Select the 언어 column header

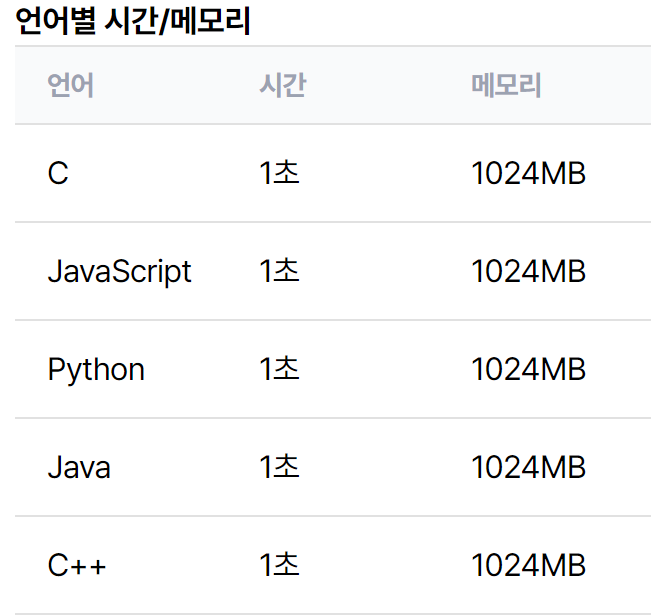[x=70, y=85]
